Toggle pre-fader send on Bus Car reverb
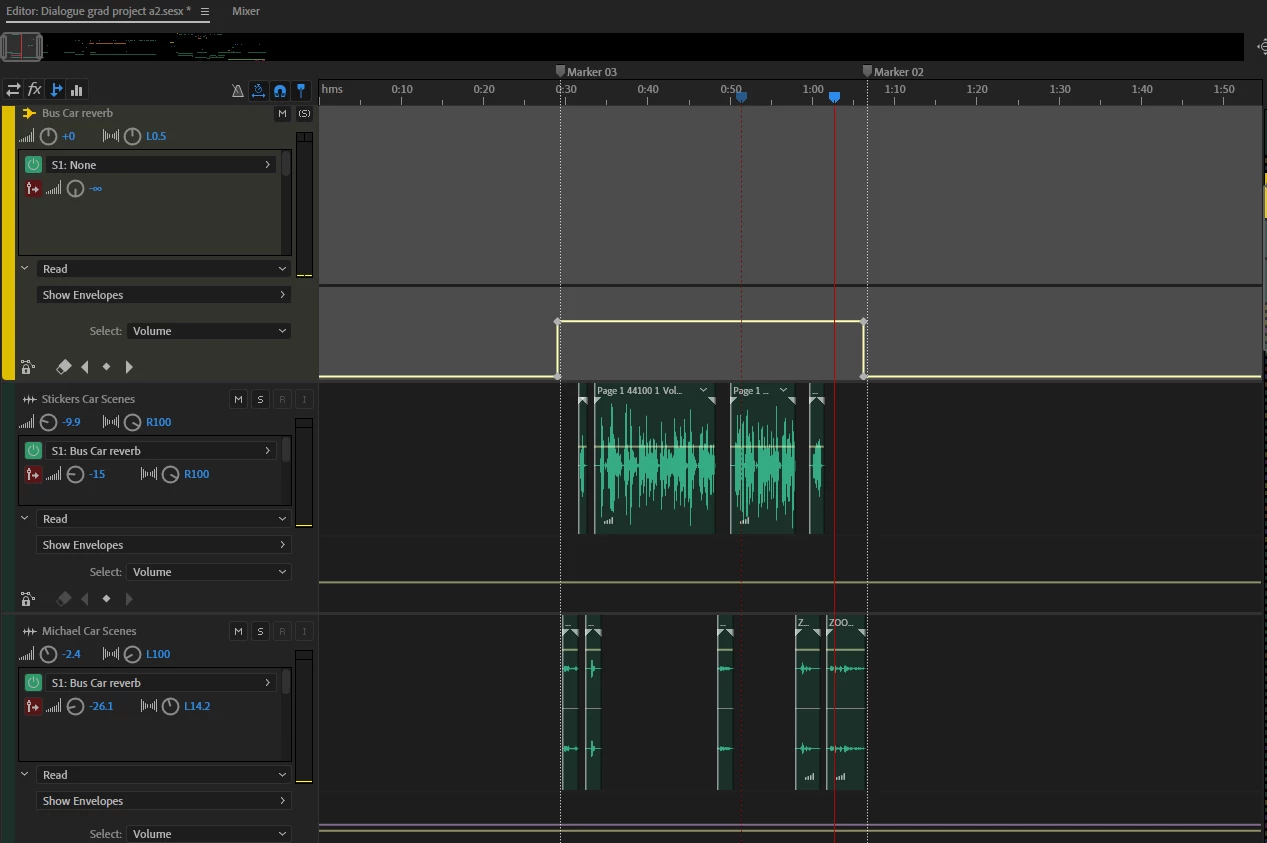The image size is (1267, 843). coord(33,188)
